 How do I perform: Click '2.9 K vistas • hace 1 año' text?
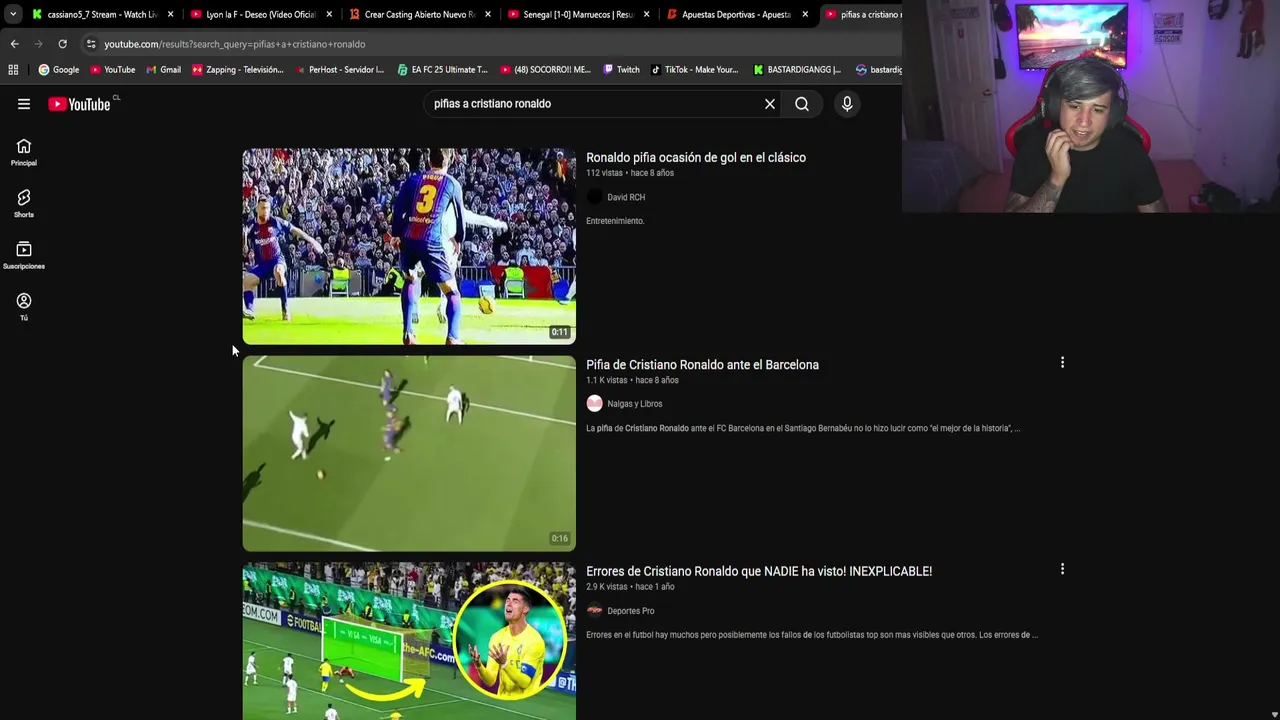click(630, 587)
